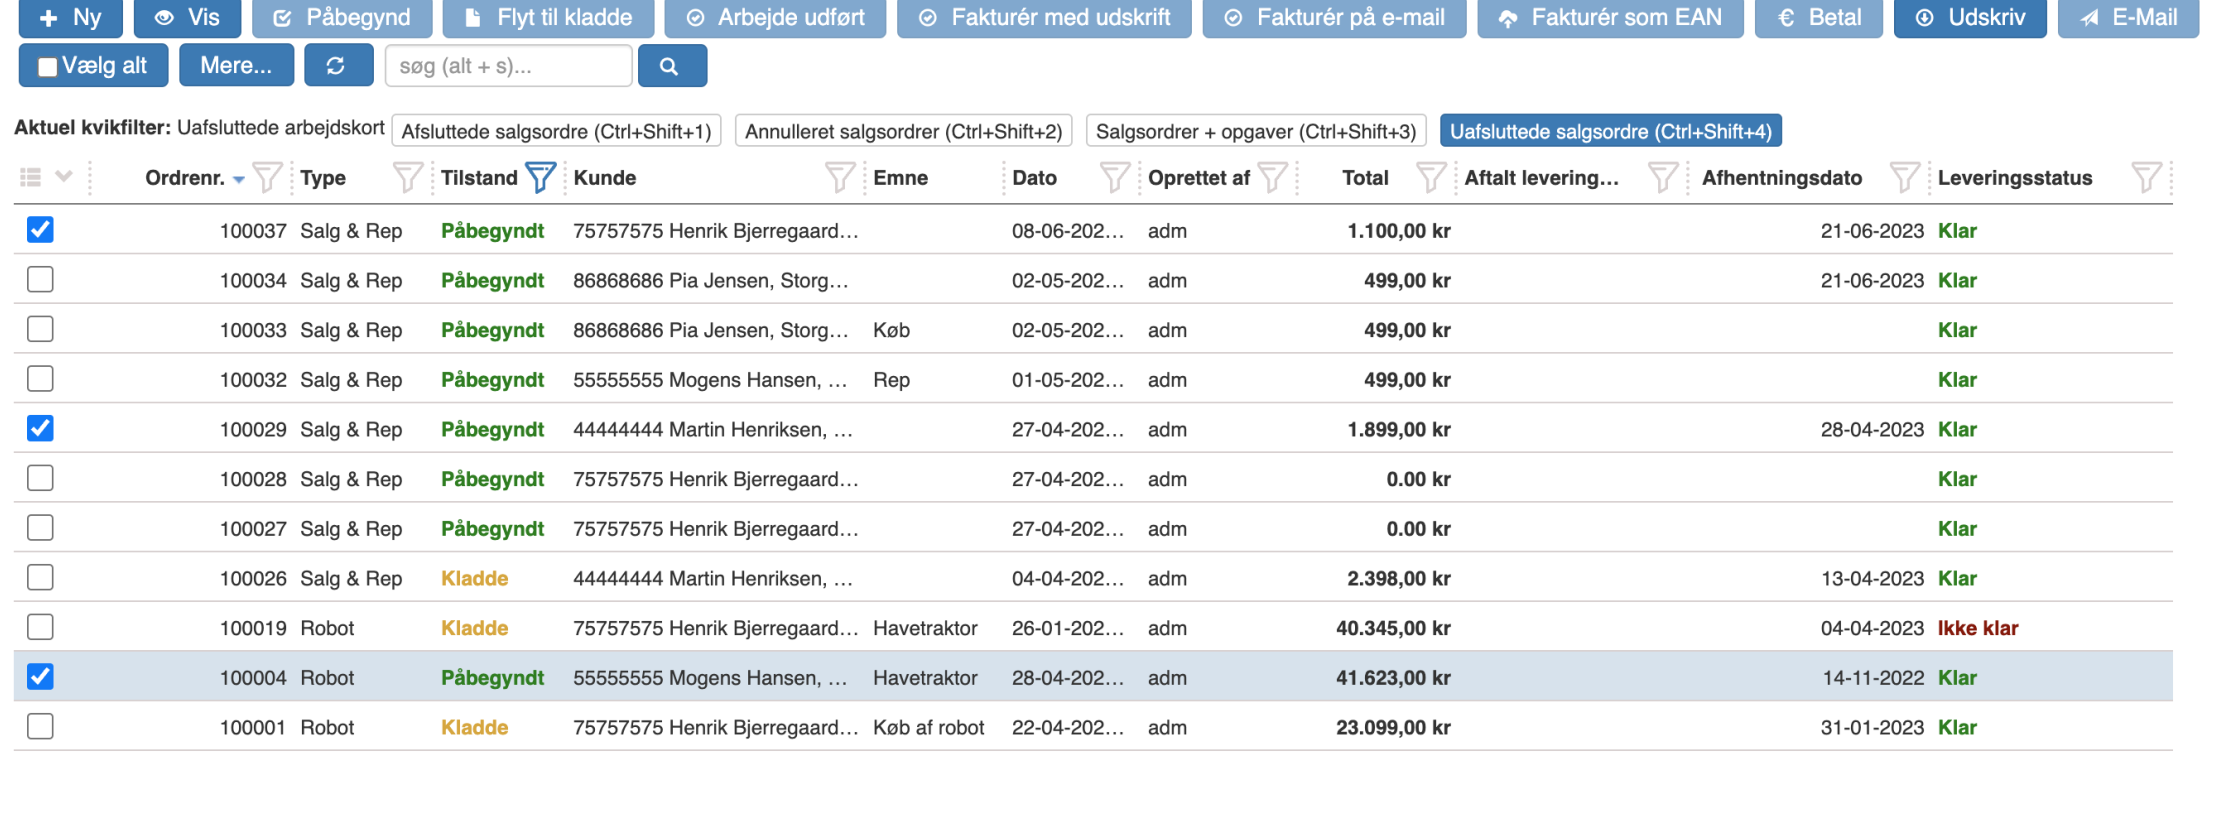The height and width of the screenshot is (825, 2229).
Task: Uncheck the checkbox for order 100037
Action: 40,230
